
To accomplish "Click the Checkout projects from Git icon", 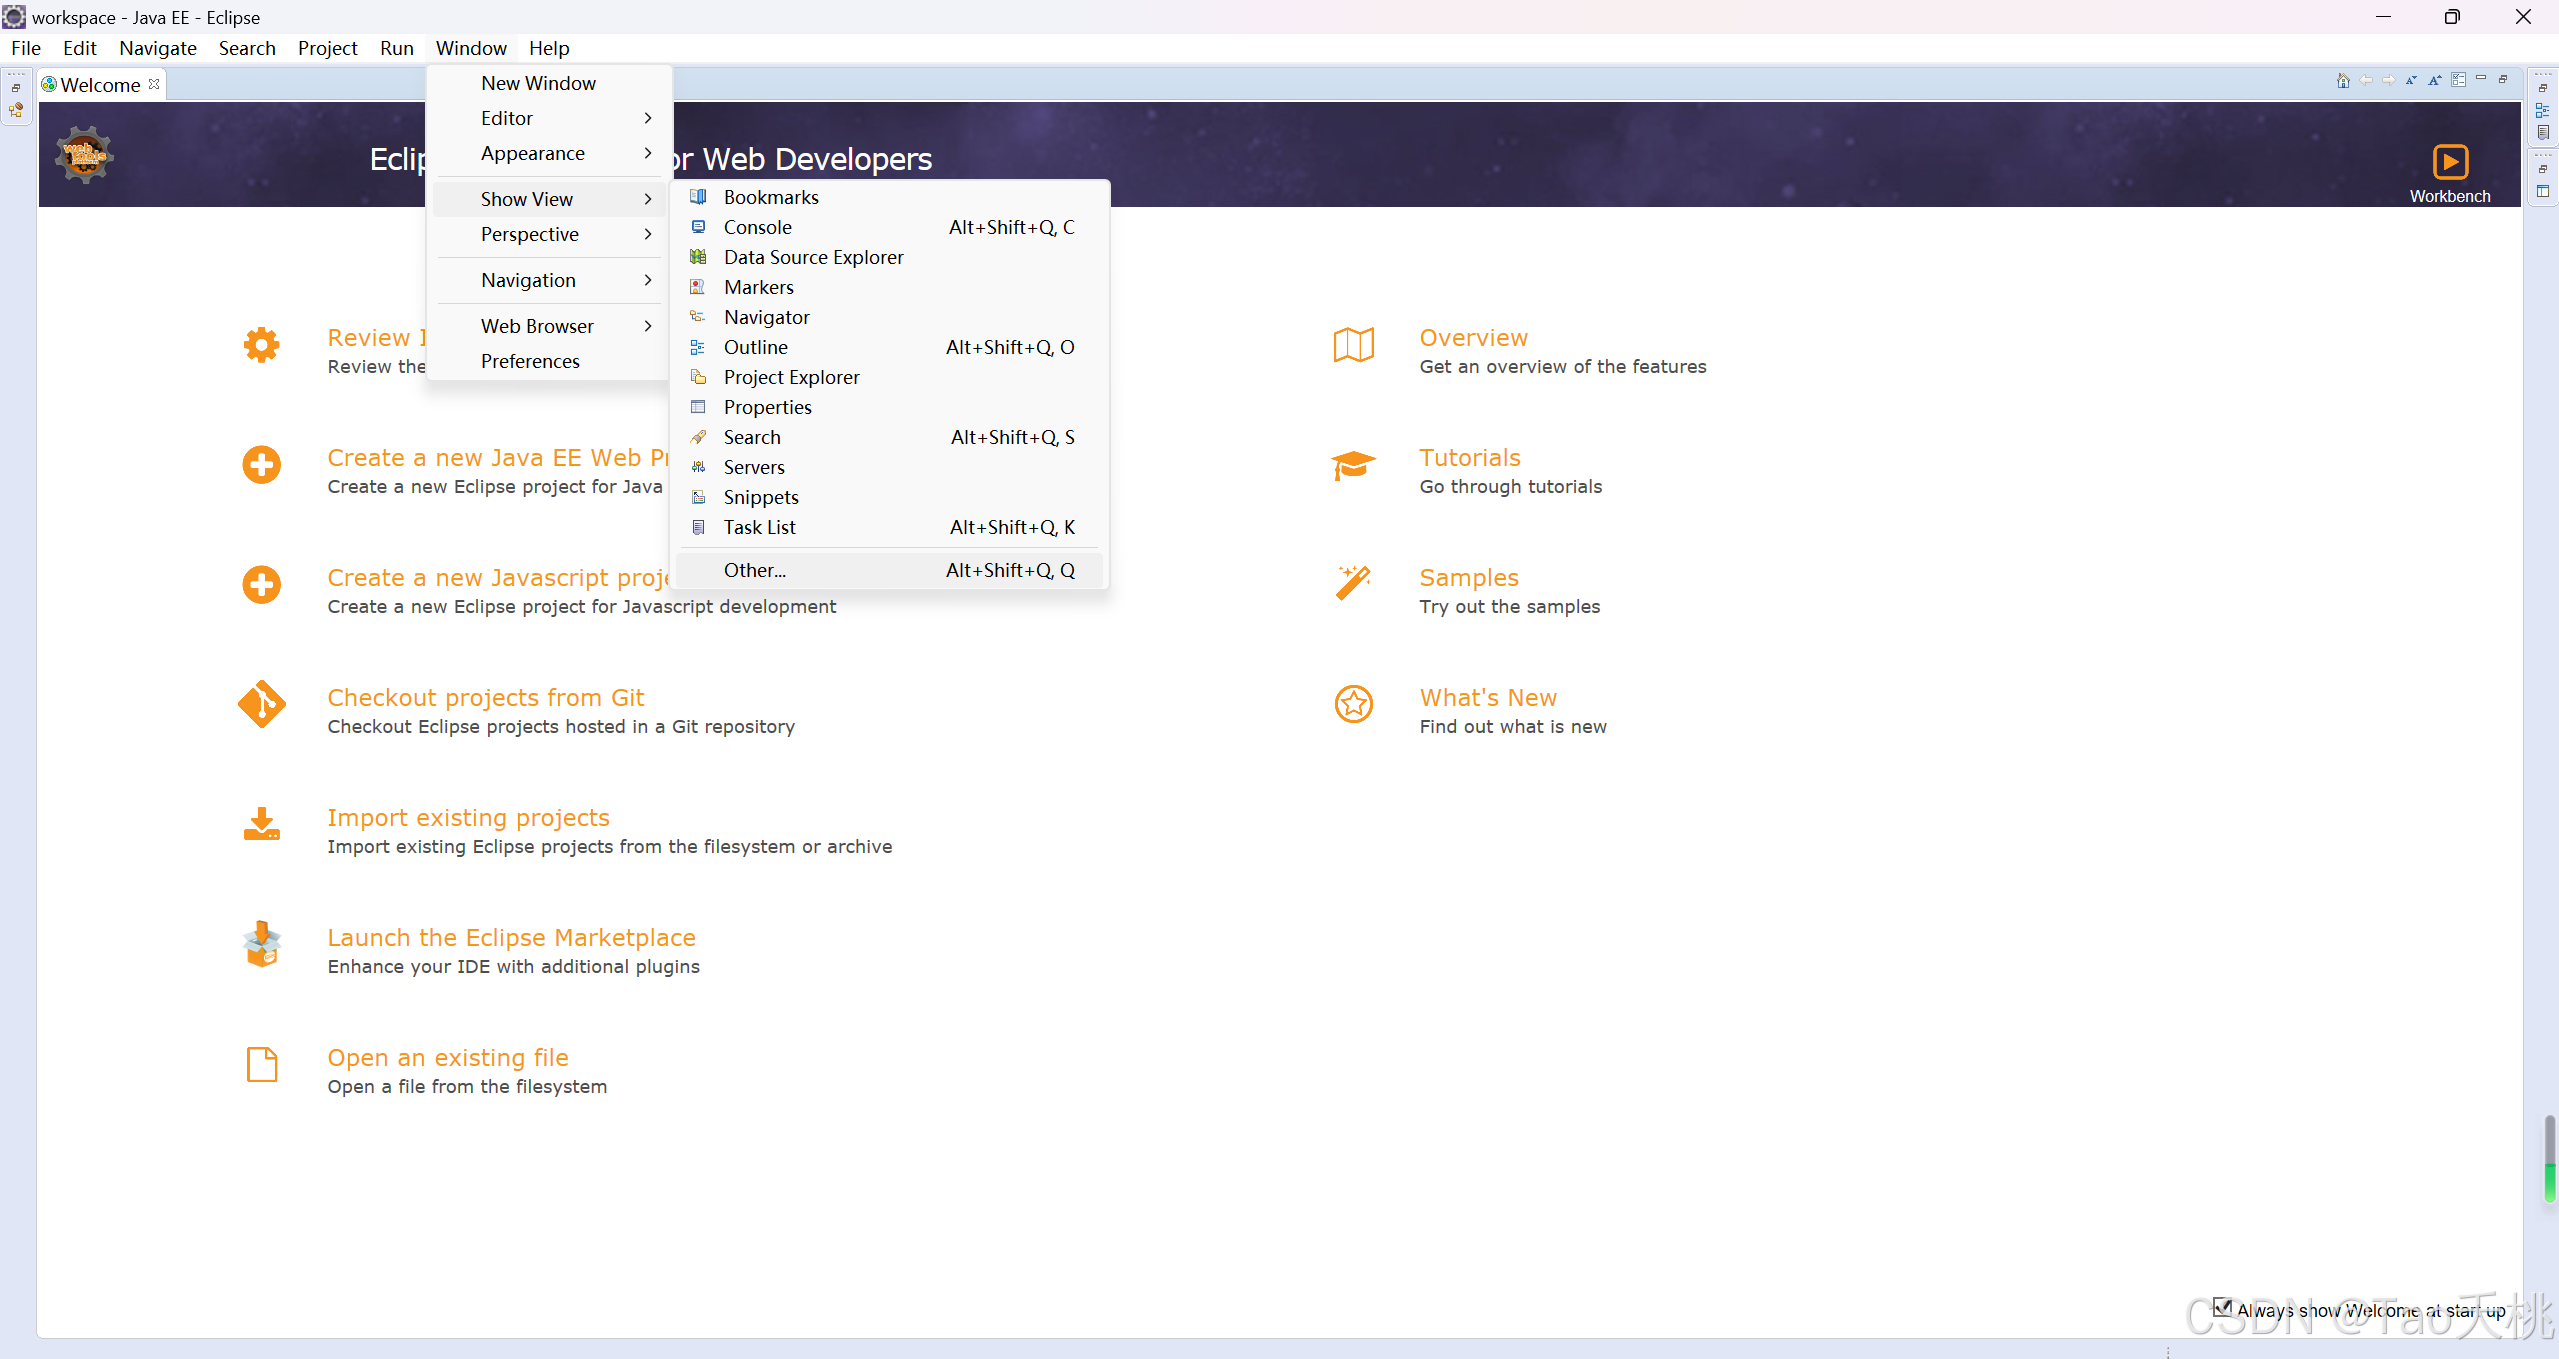I will (262, 704).
